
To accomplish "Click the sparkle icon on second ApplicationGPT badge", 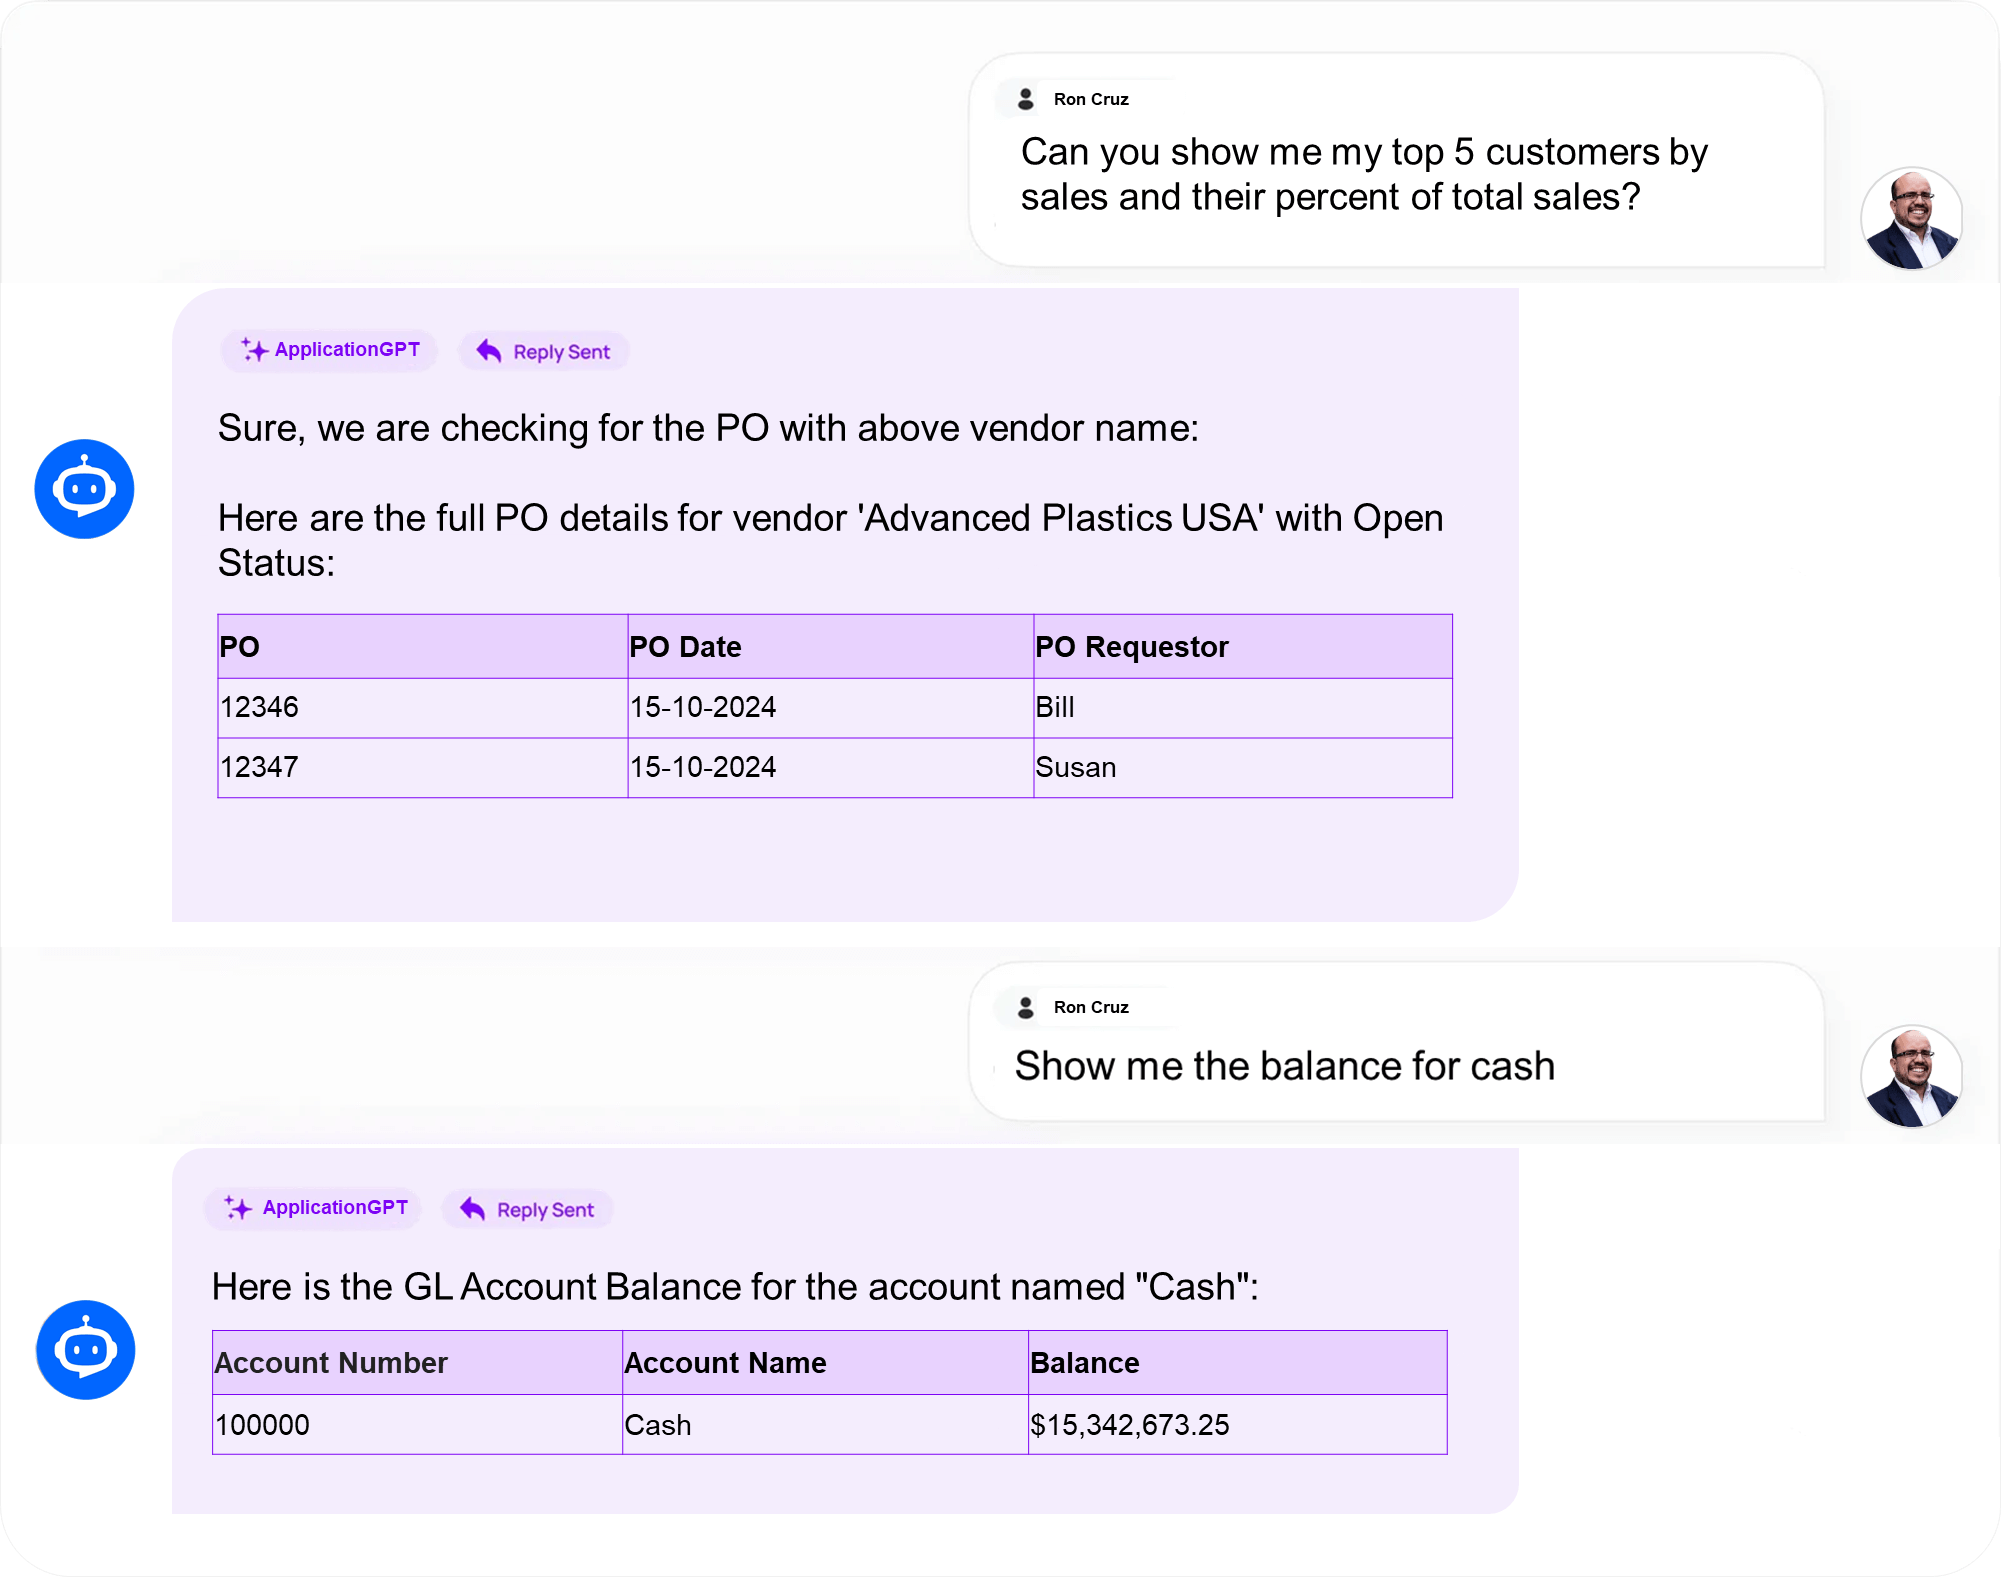I will click(x=238, y=1208).
